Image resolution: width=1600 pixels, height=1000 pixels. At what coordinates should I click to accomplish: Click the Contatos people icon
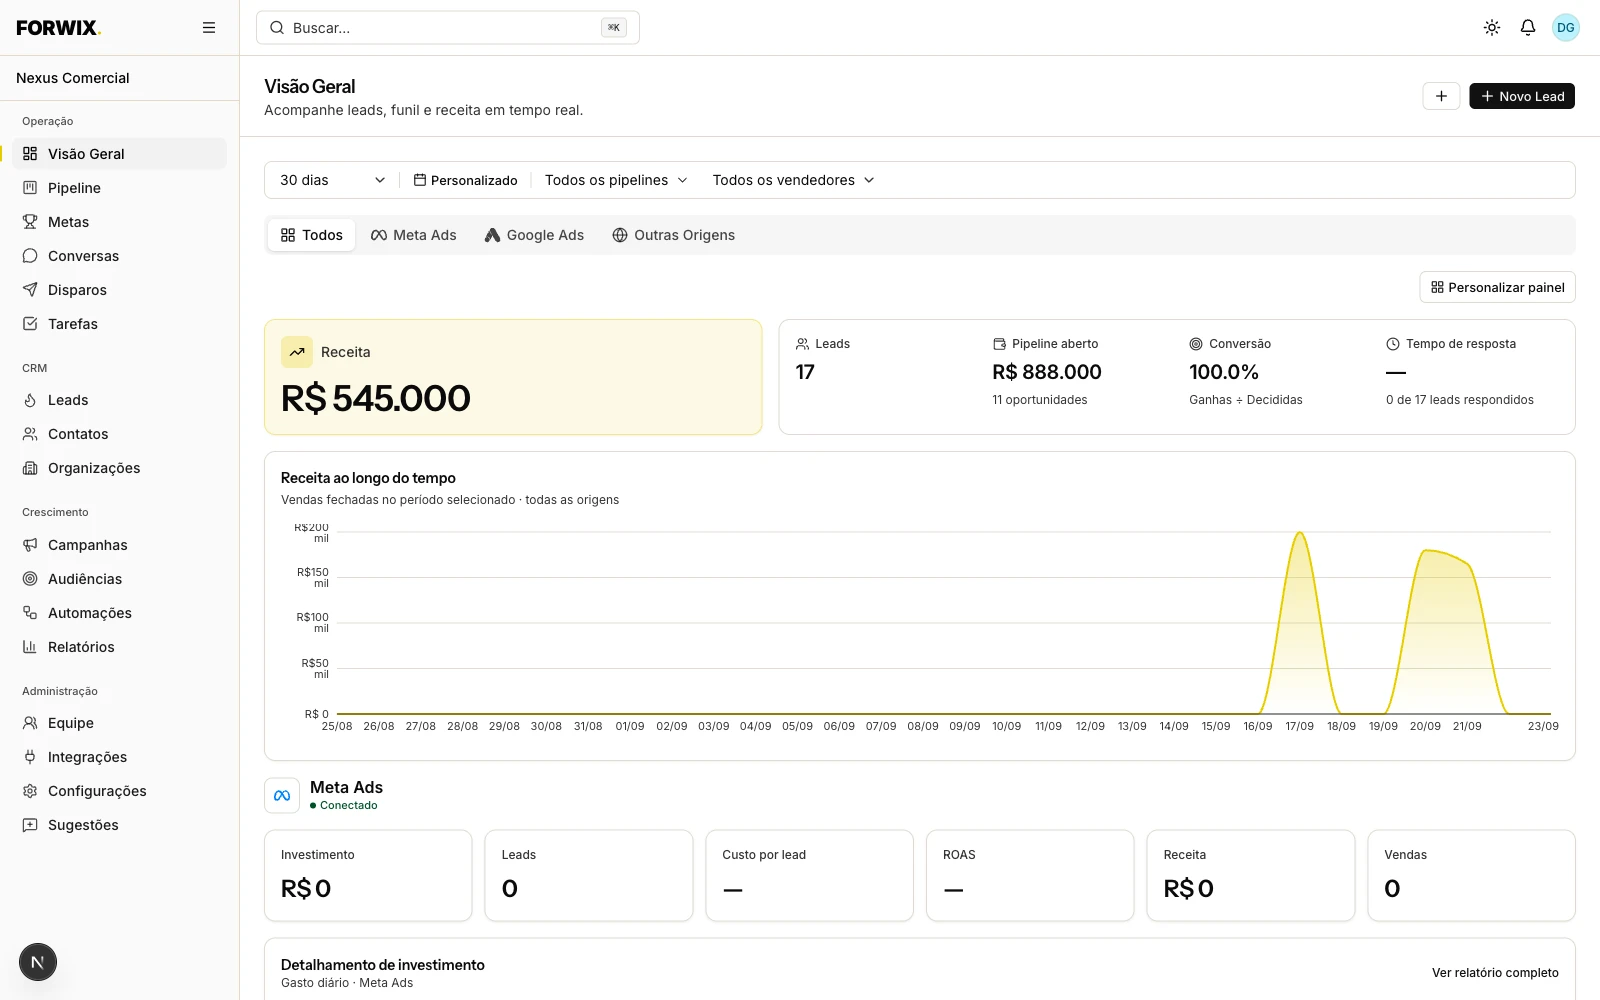coord(30,434)
